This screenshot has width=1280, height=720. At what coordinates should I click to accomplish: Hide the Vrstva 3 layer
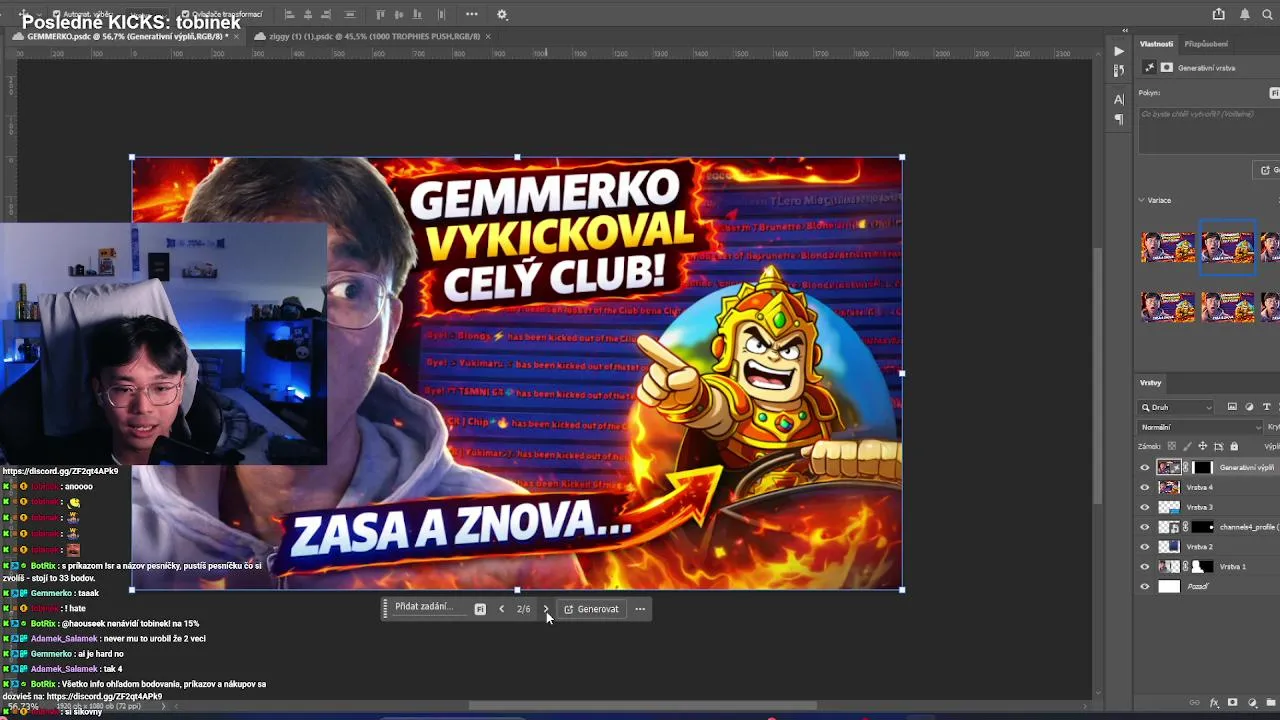point(1145,507)
